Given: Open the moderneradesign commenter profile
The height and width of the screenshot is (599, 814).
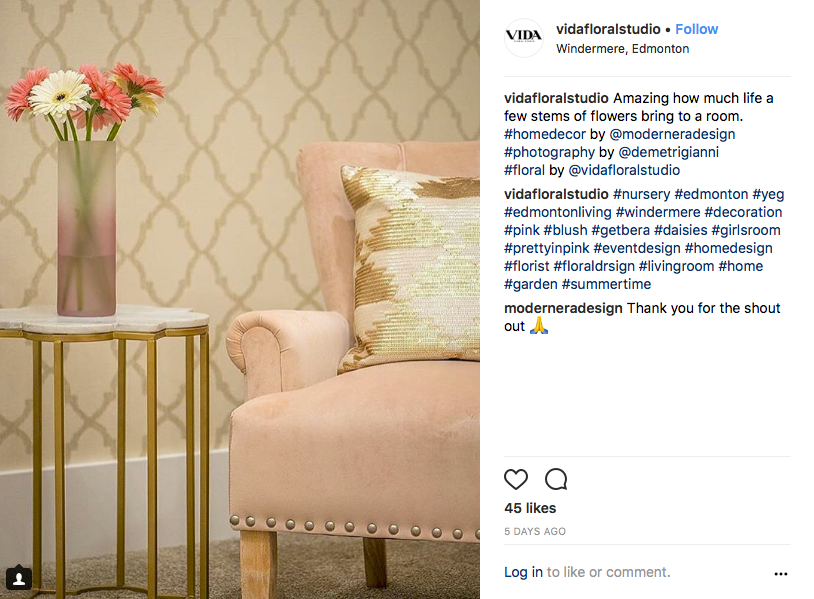Looking at the screenshot, I should (x=563, y=308).
